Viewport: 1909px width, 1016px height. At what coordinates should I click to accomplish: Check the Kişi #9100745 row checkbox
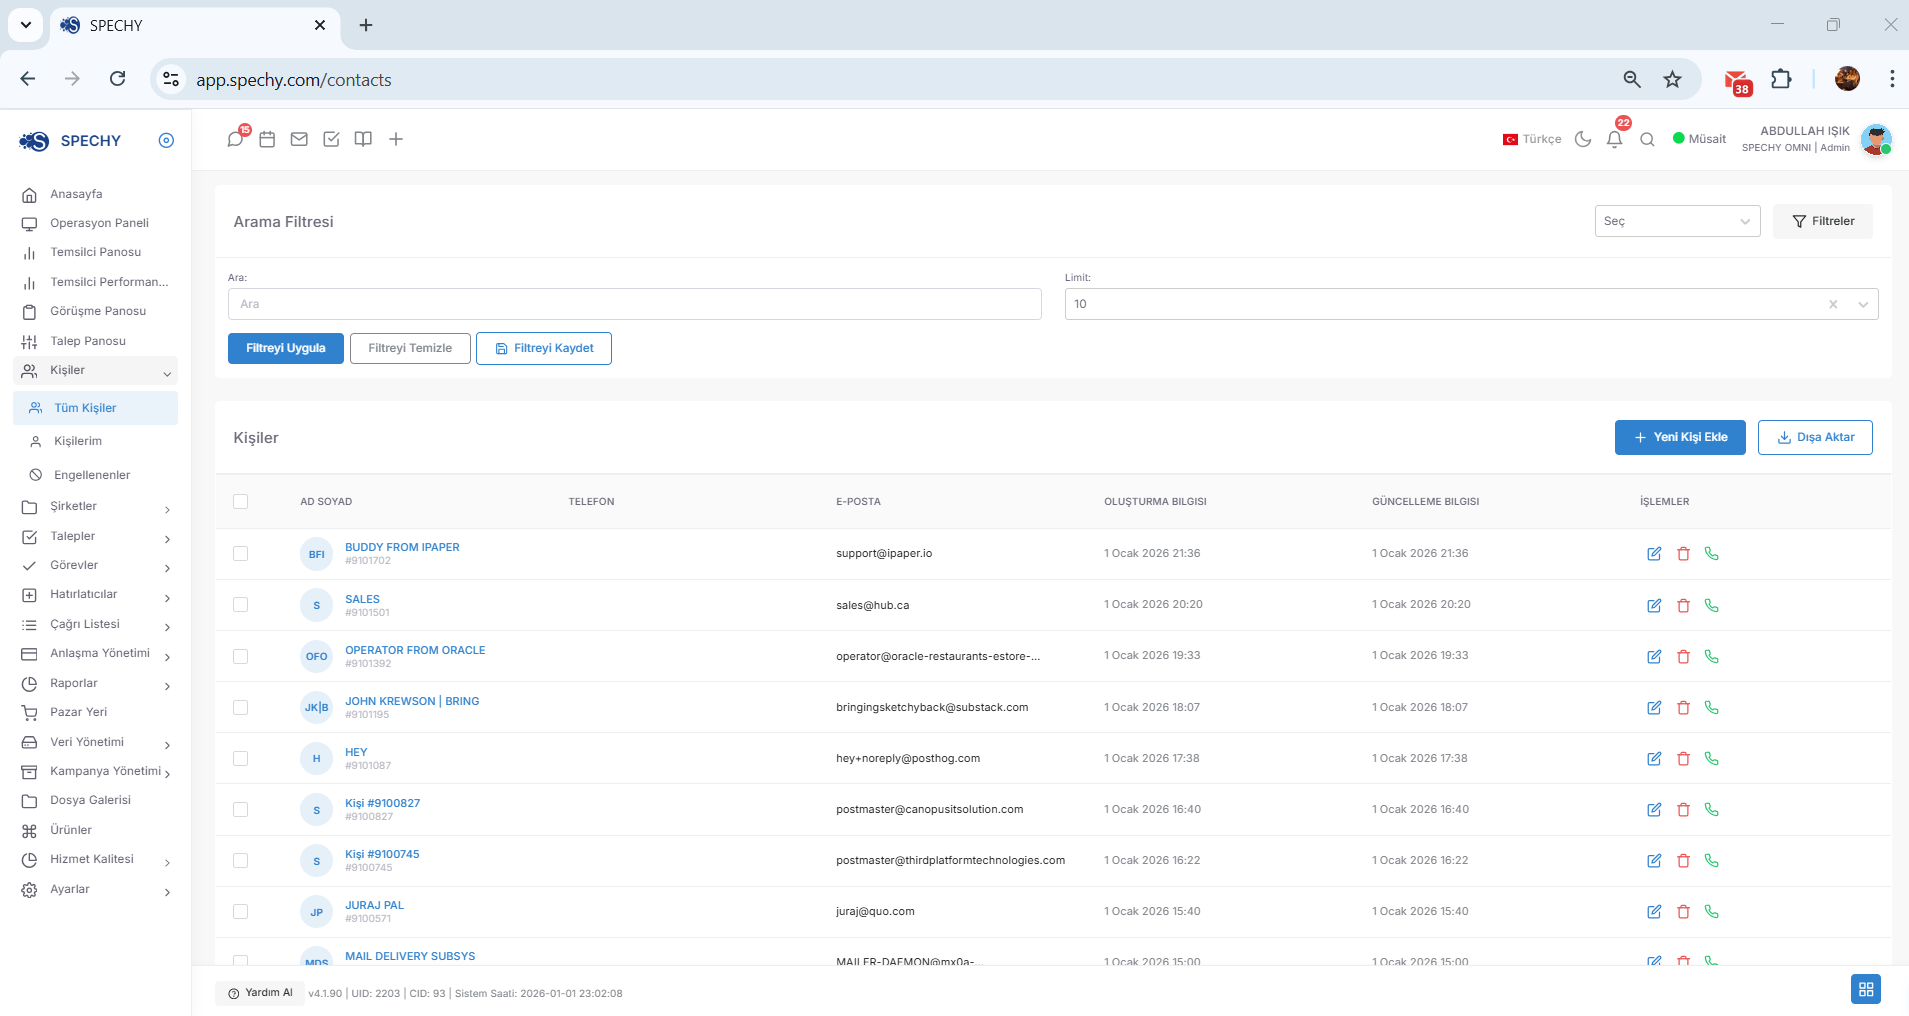[240, 860]
